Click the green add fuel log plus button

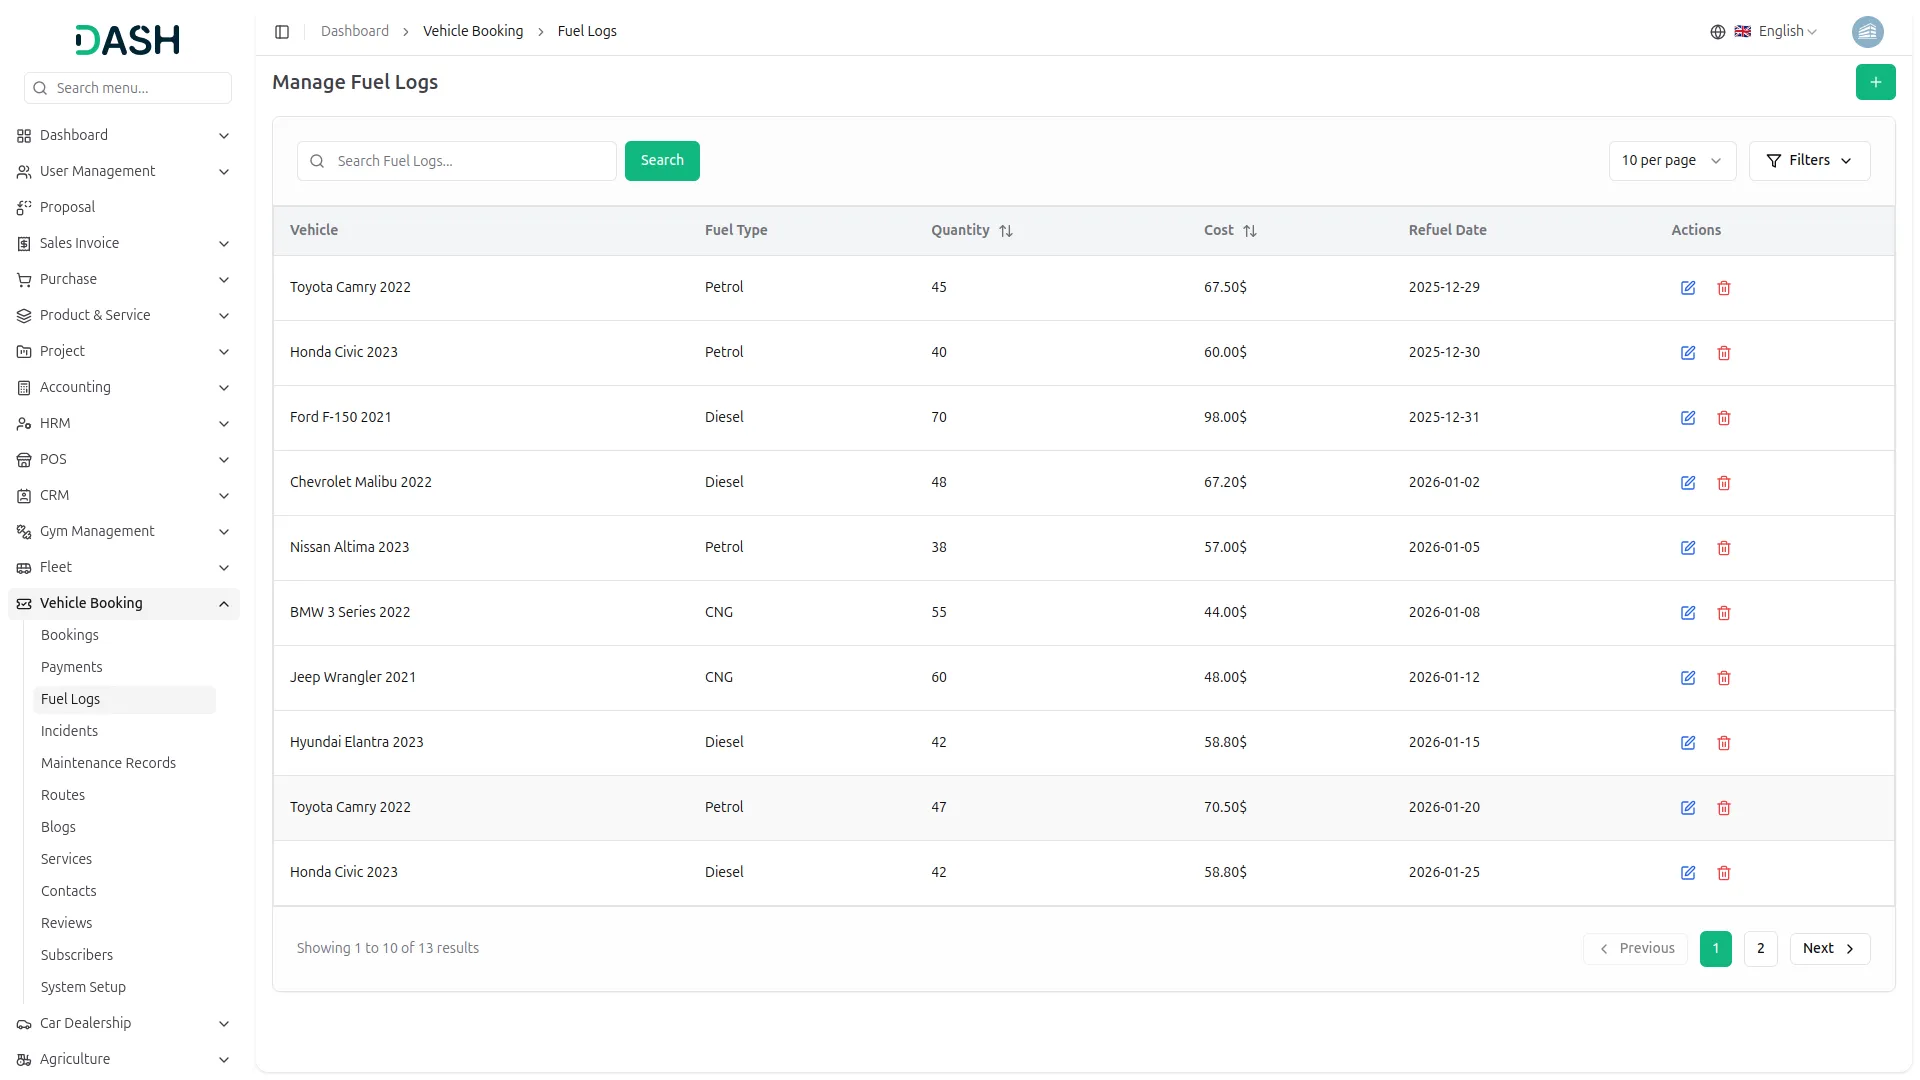1875,82
